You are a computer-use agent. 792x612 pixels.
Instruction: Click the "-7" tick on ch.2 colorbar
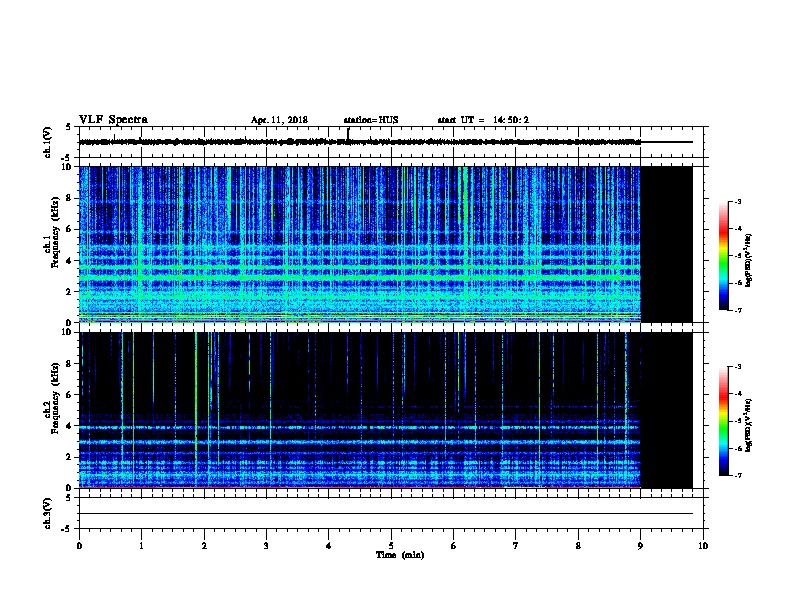[x=737, y=475]
